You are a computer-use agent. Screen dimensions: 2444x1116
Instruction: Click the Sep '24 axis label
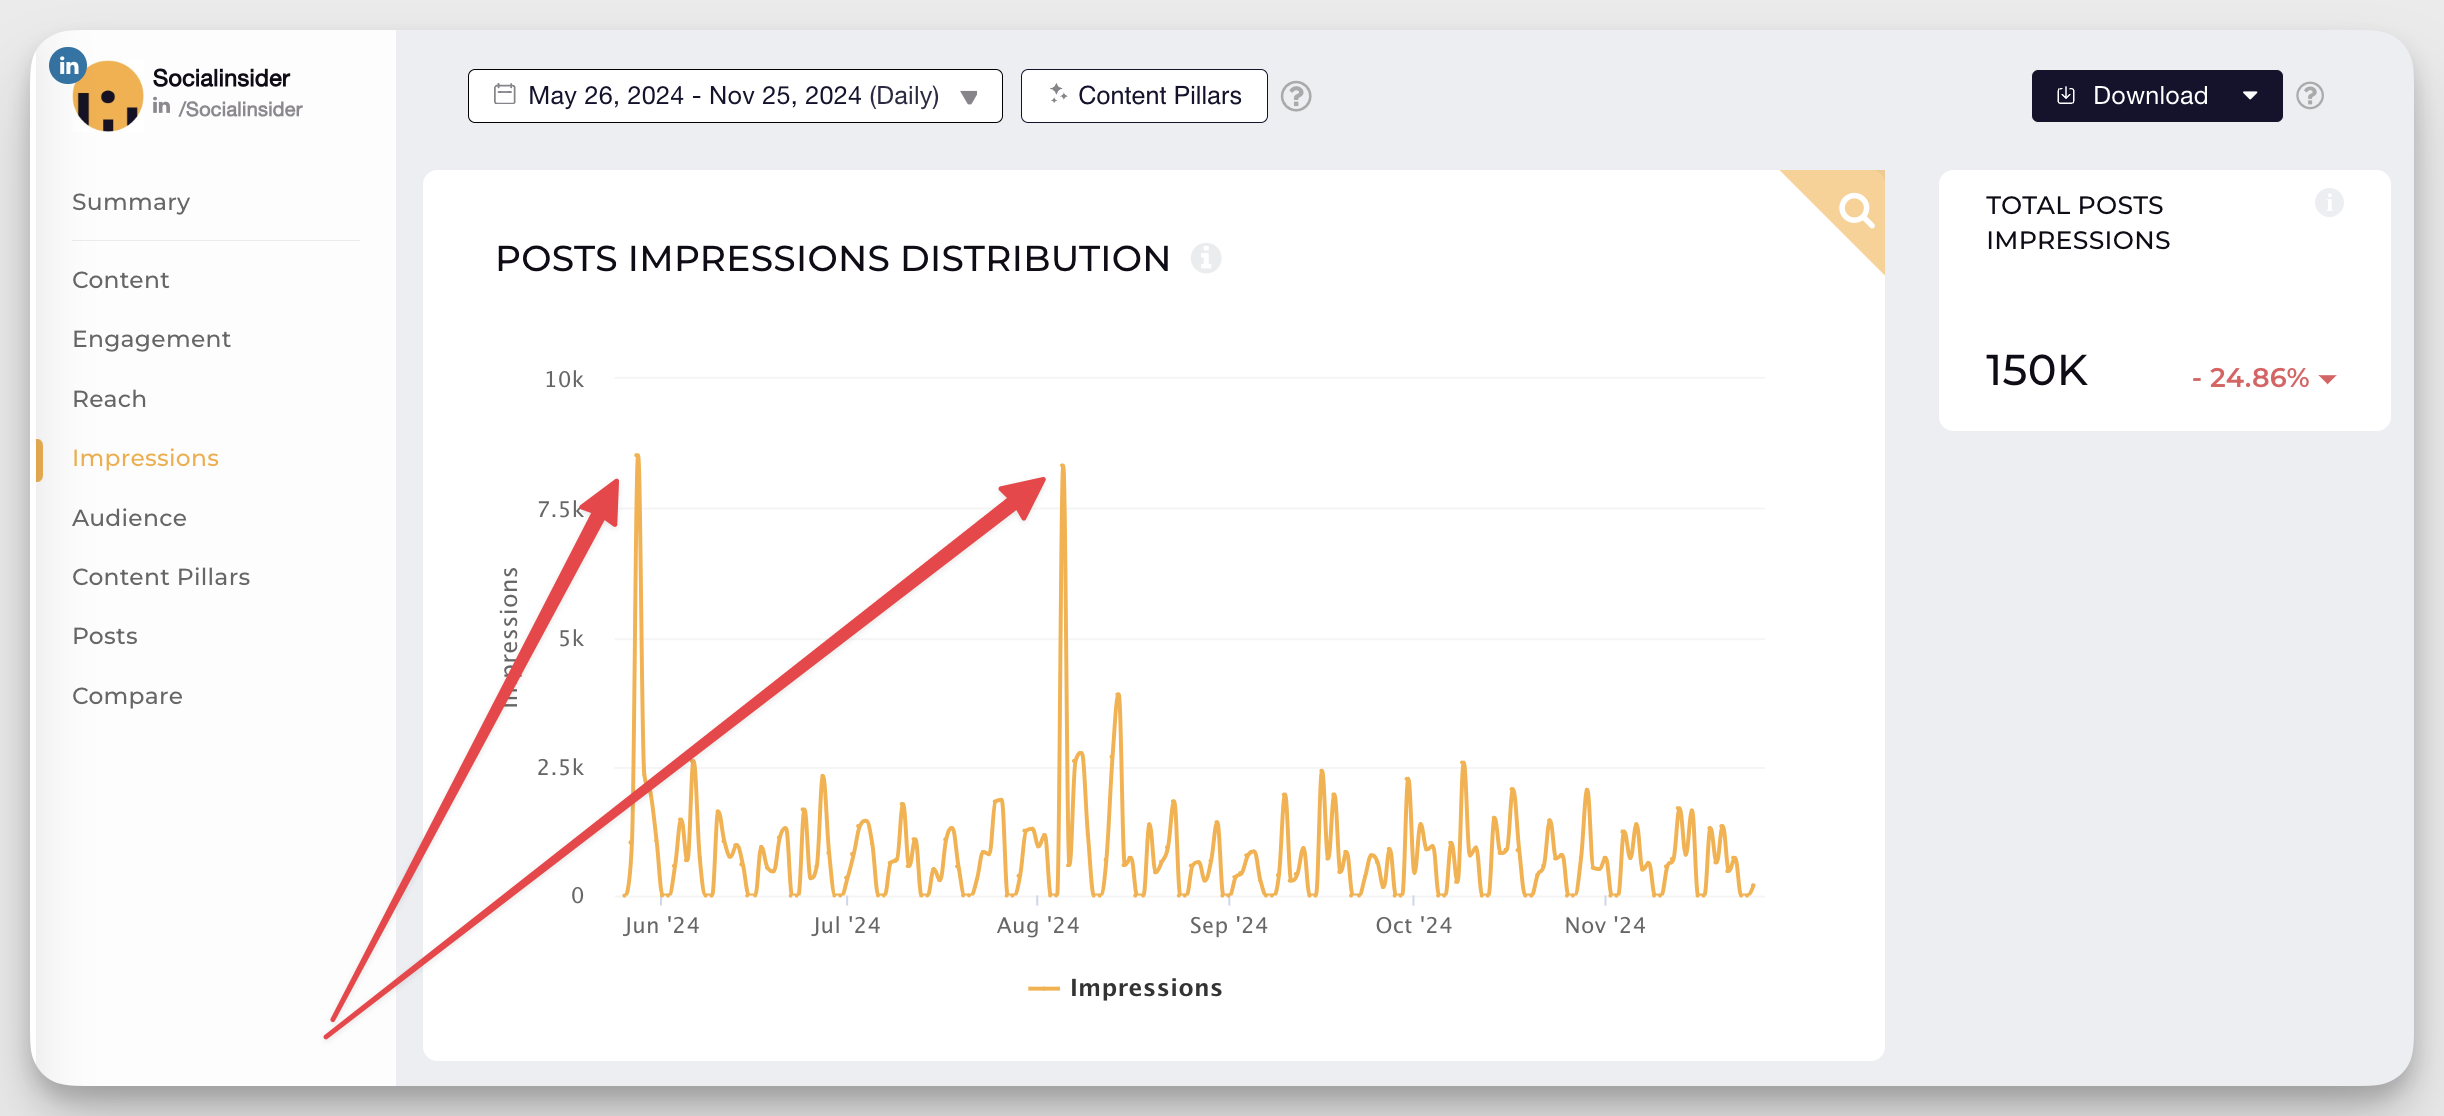[1228, 926]
